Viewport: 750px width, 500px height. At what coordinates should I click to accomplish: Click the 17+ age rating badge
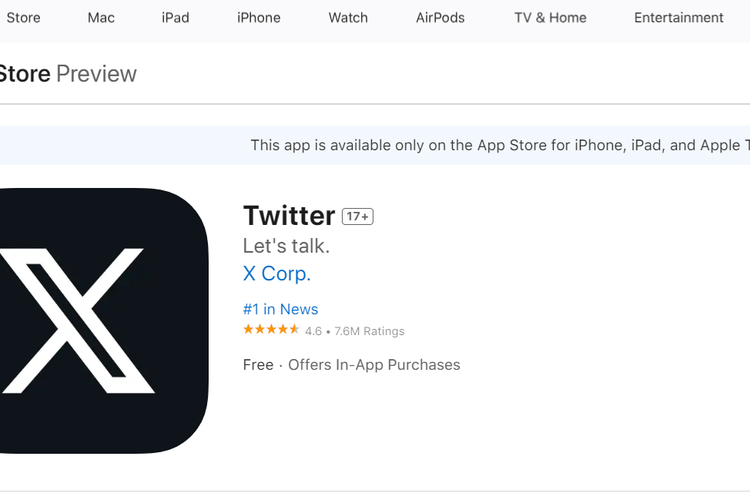[357, 217]
